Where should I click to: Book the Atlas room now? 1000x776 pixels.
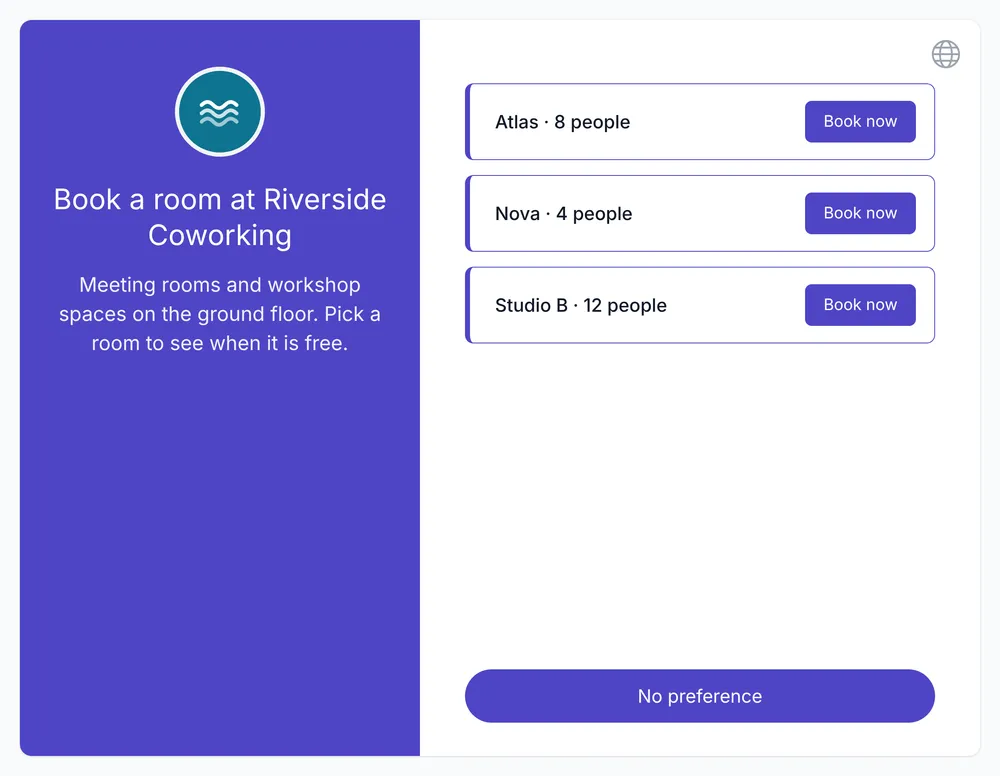[x=860, y=121]
